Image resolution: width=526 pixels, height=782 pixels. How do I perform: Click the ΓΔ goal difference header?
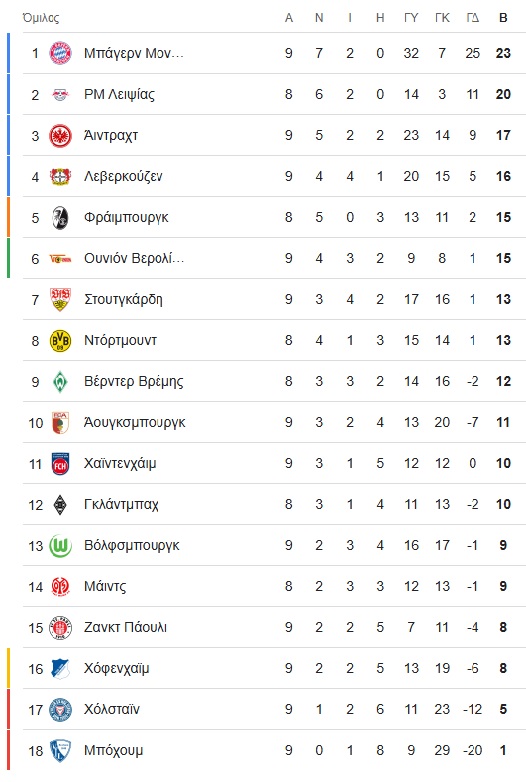pyautogui.click(x=473, y=18)
